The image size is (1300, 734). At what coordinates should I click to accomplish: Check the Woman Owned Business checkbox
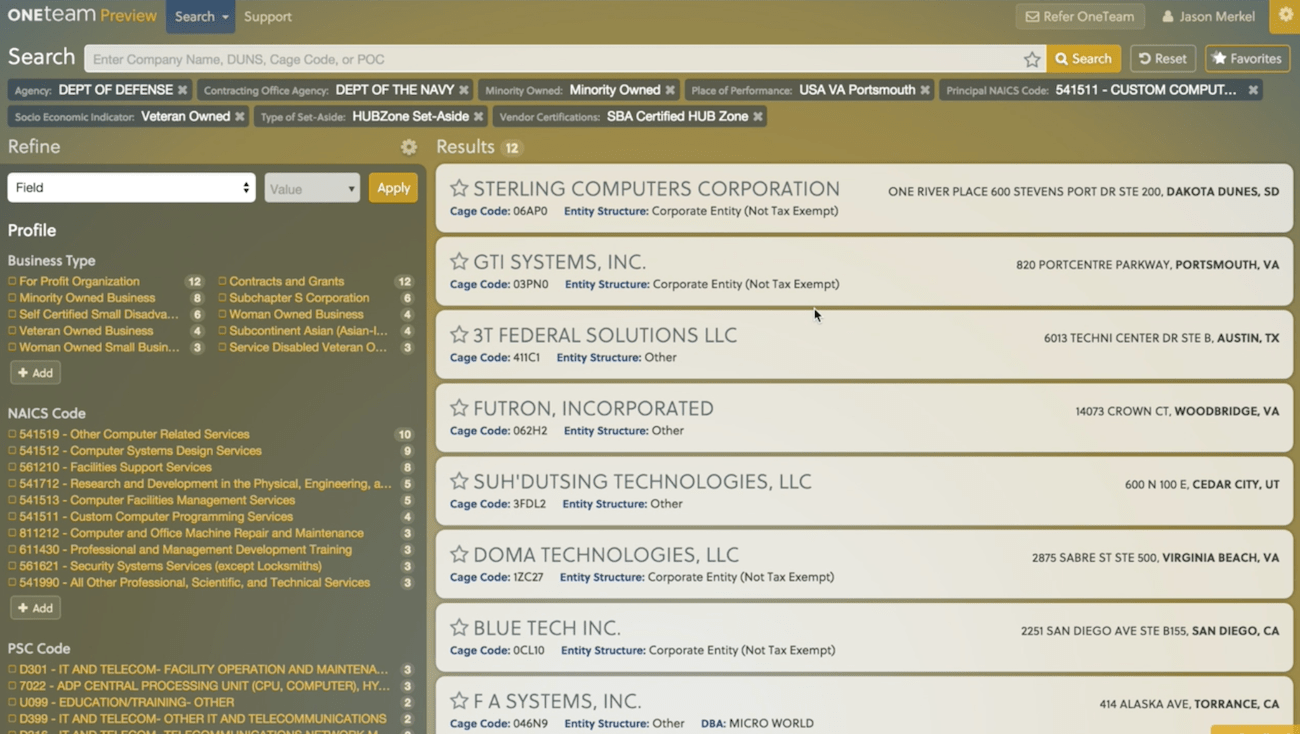222,314
